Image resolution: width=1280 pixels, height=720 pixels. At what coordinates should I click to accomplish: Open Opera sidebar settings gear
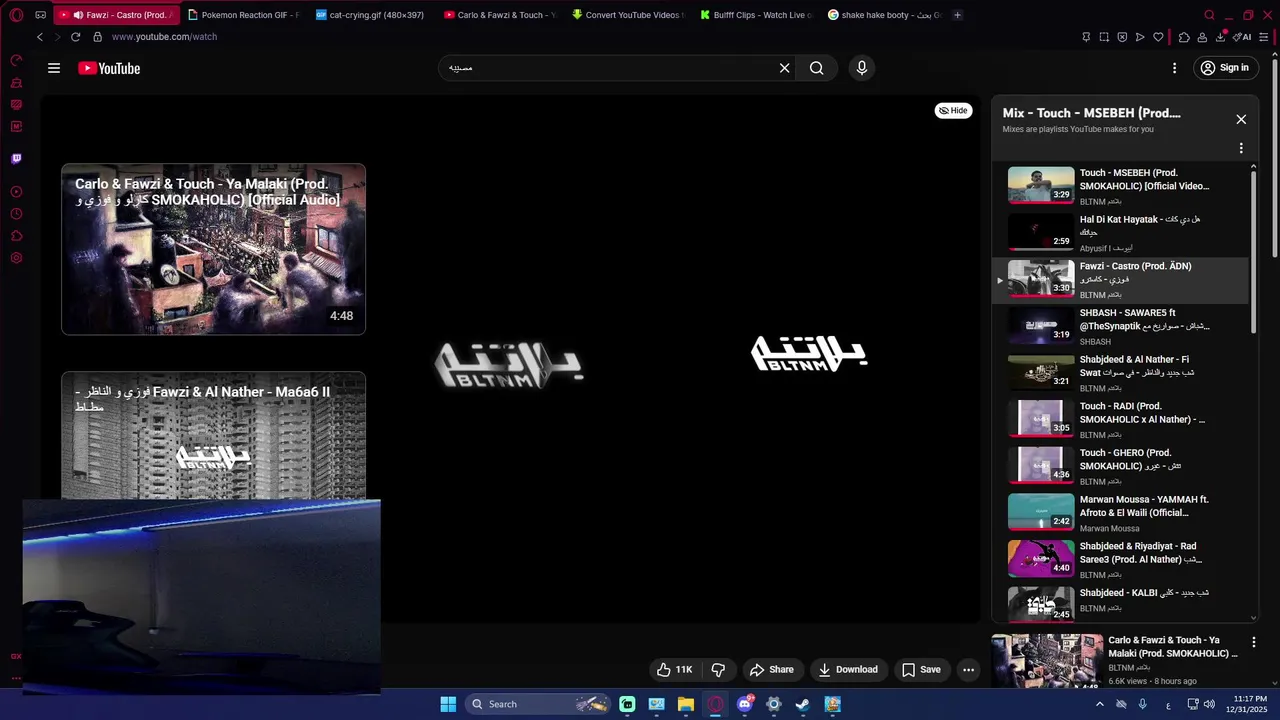(x=16, y=258)
